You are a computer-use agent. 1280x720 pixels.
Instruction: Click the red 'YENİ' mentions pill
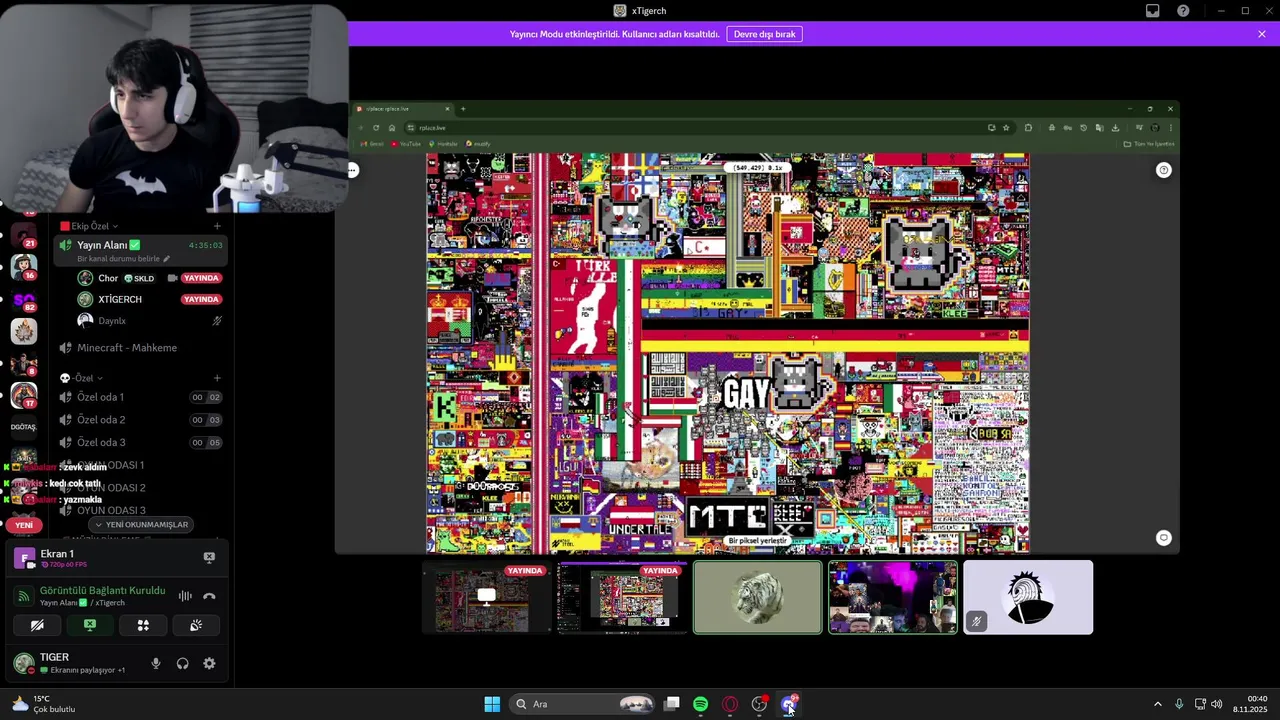24,525
